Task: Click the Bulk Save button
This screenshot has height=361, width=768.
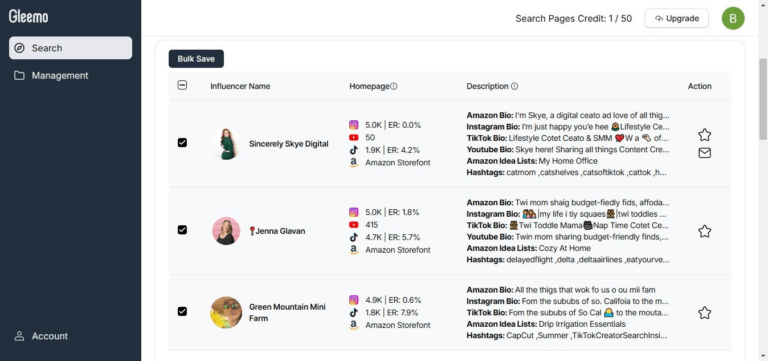Action: click(196, 59)
